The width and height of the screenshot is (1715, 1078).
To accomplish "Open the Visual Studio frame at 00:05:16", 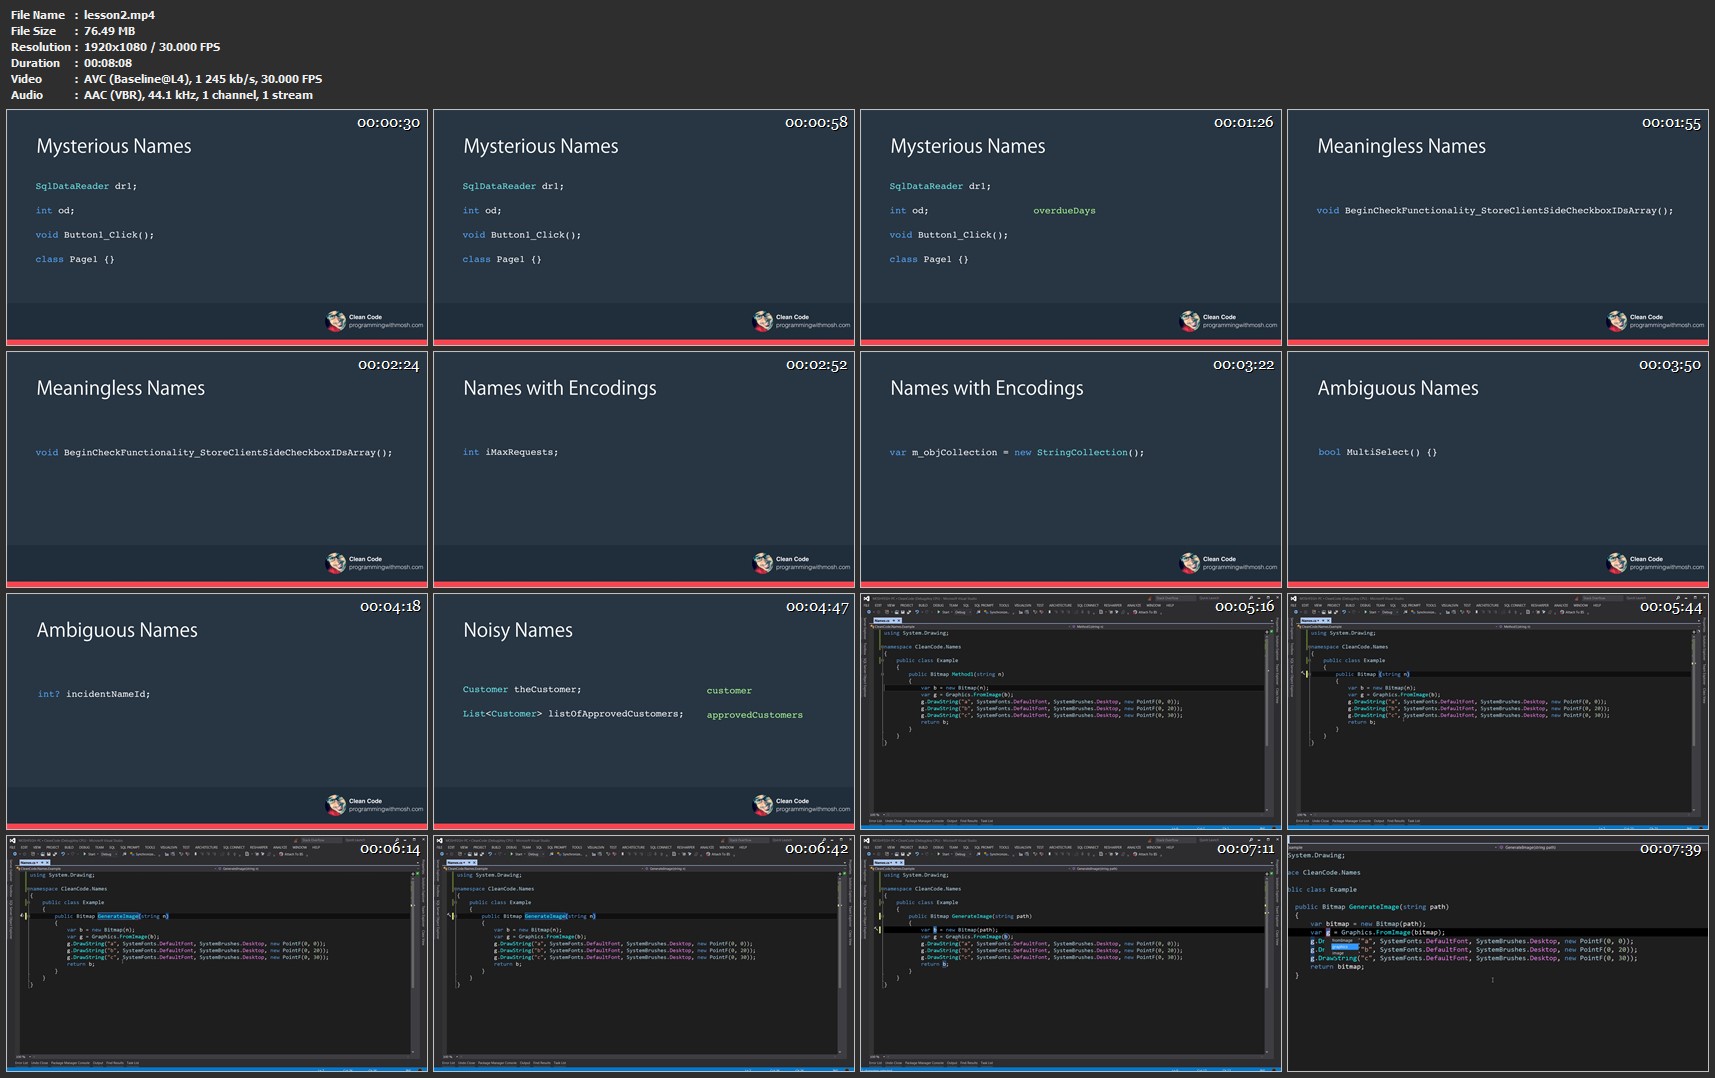I will coord(1071,711).
